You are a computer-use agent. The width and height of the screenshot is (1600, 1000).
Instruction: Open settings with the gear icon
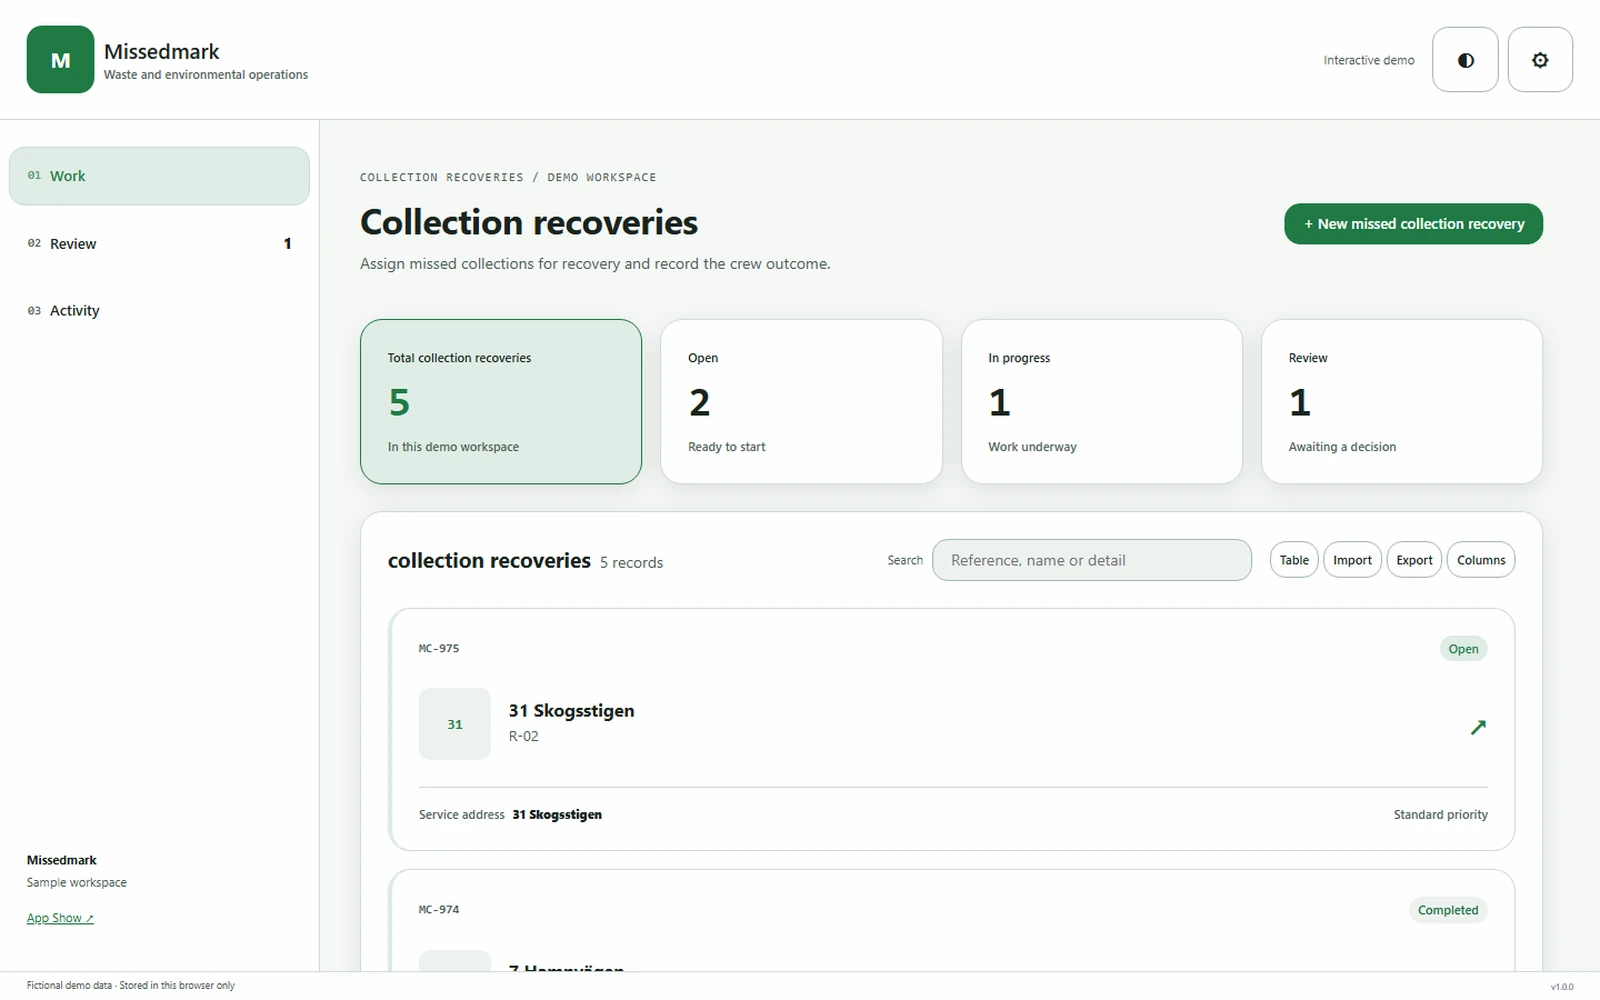(x=1540, y=60)
